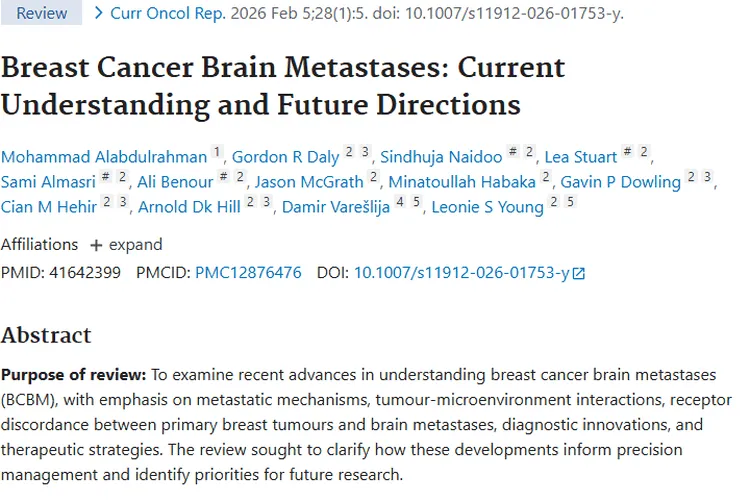Open Lea Stuart author page
Viewport: 750px width, 500px height.
[x=580, y=156]
